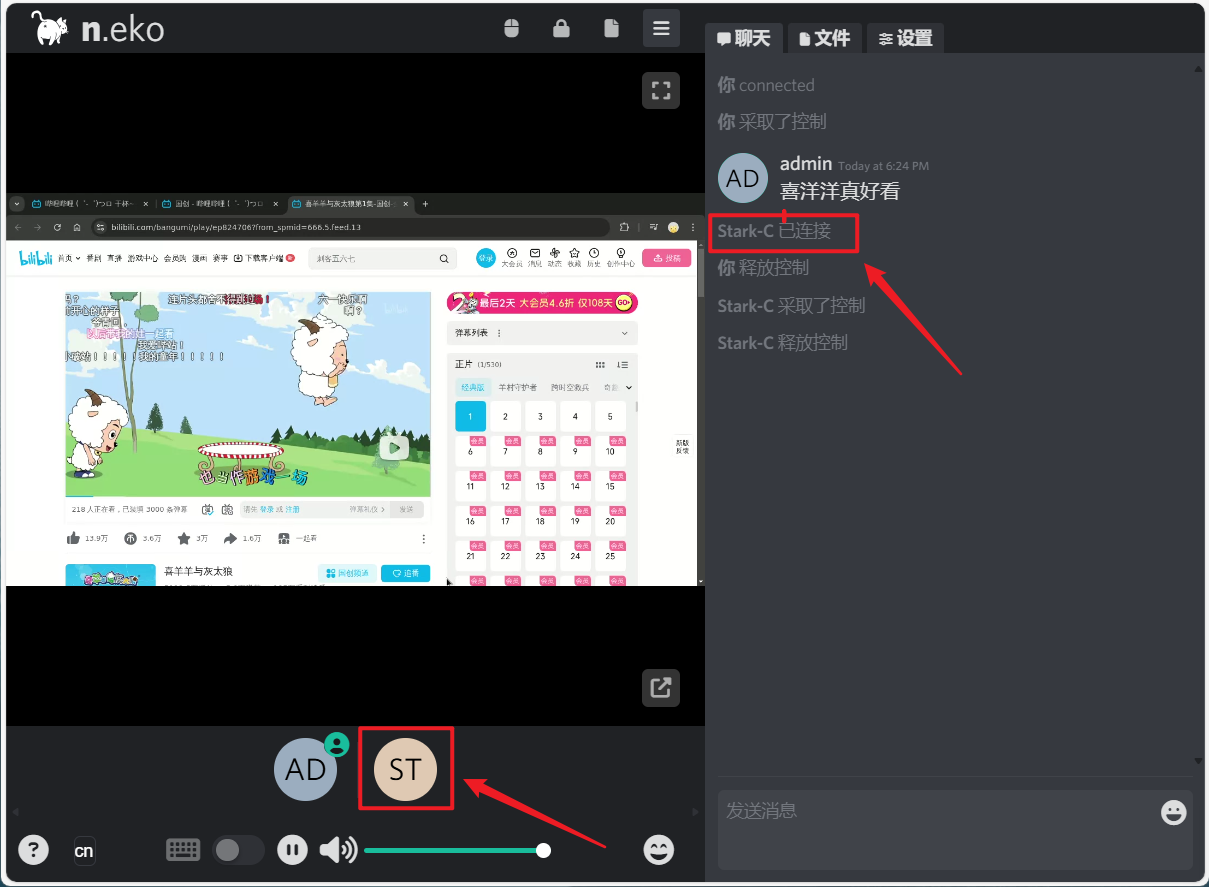The image size is (1209, 887).
Task: Open 会员购 in bilibili nav
Action: 175,258
